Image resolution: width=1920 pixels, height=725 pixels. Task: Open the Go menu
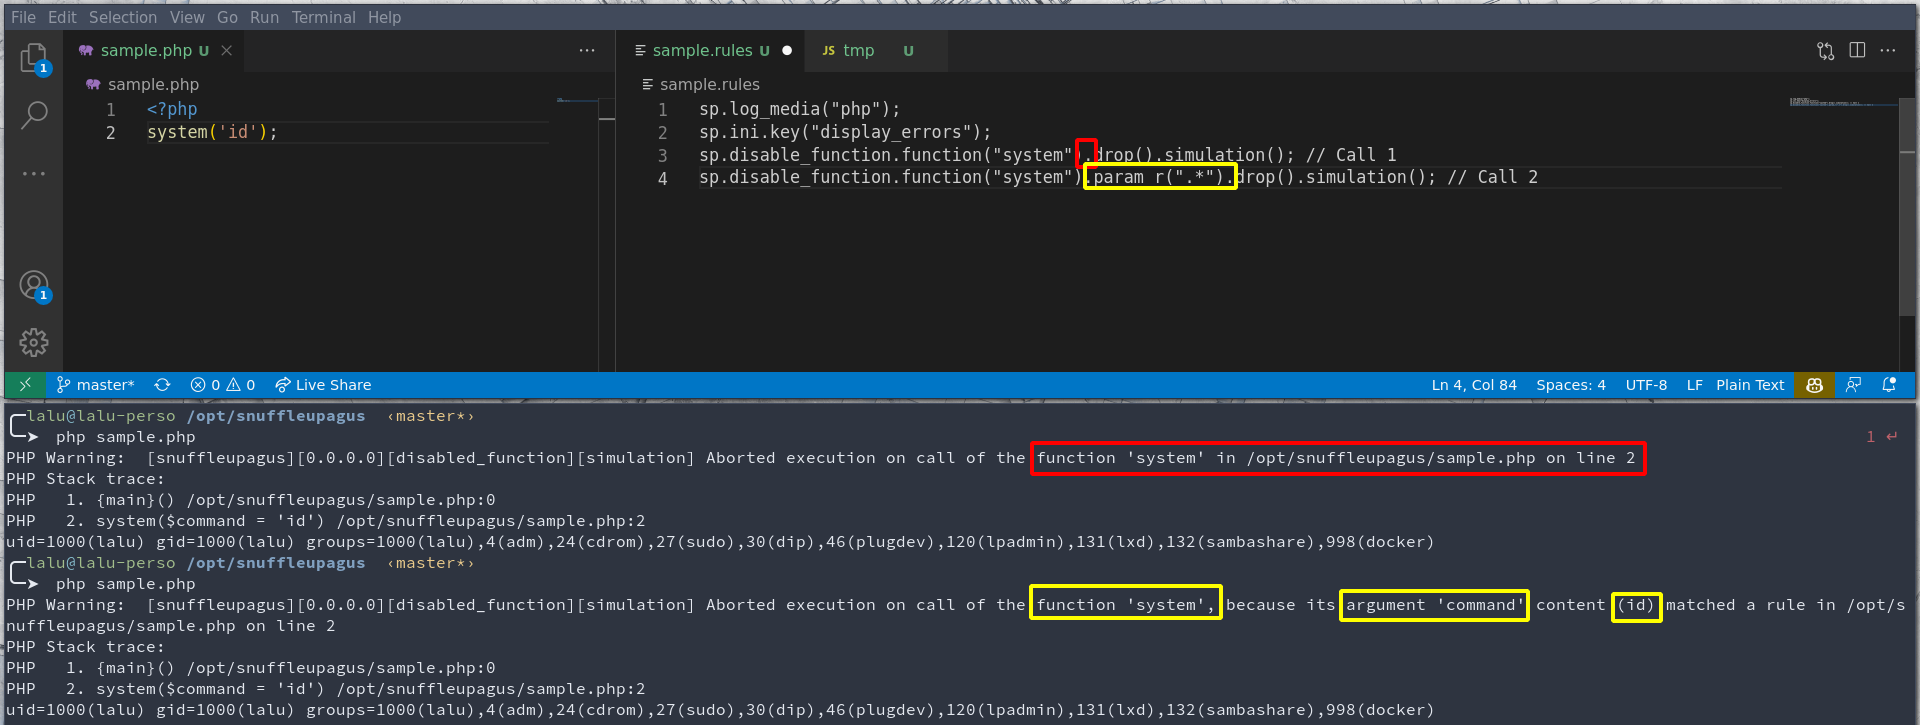pyautogui.click(x=227, y=17)
